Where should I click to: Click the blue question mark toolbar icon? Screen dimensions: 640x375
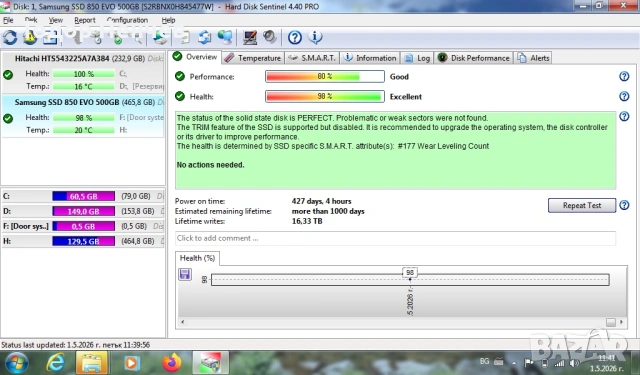tap(295, 38)
